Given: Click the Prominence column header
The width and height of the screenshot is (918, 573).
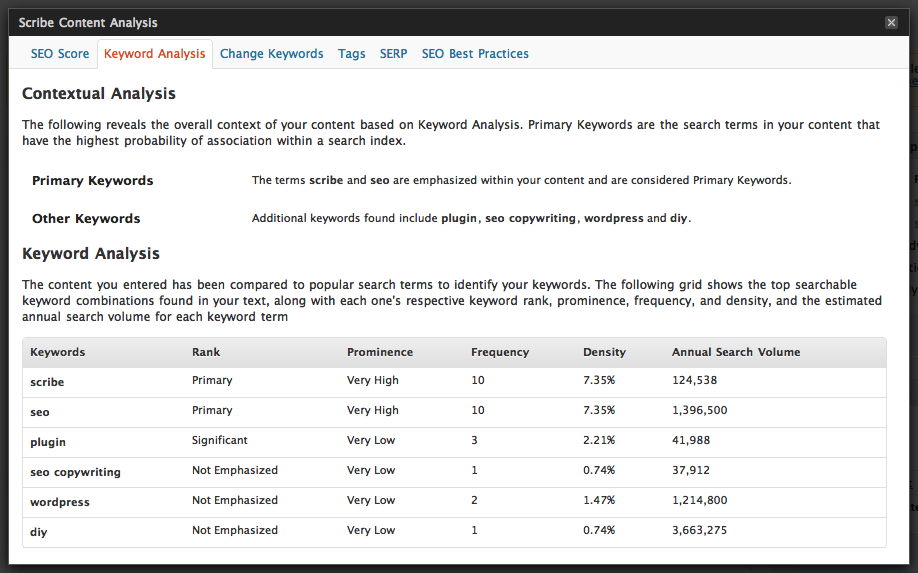Looking at the screenshot, I should (x=380, y=352).
